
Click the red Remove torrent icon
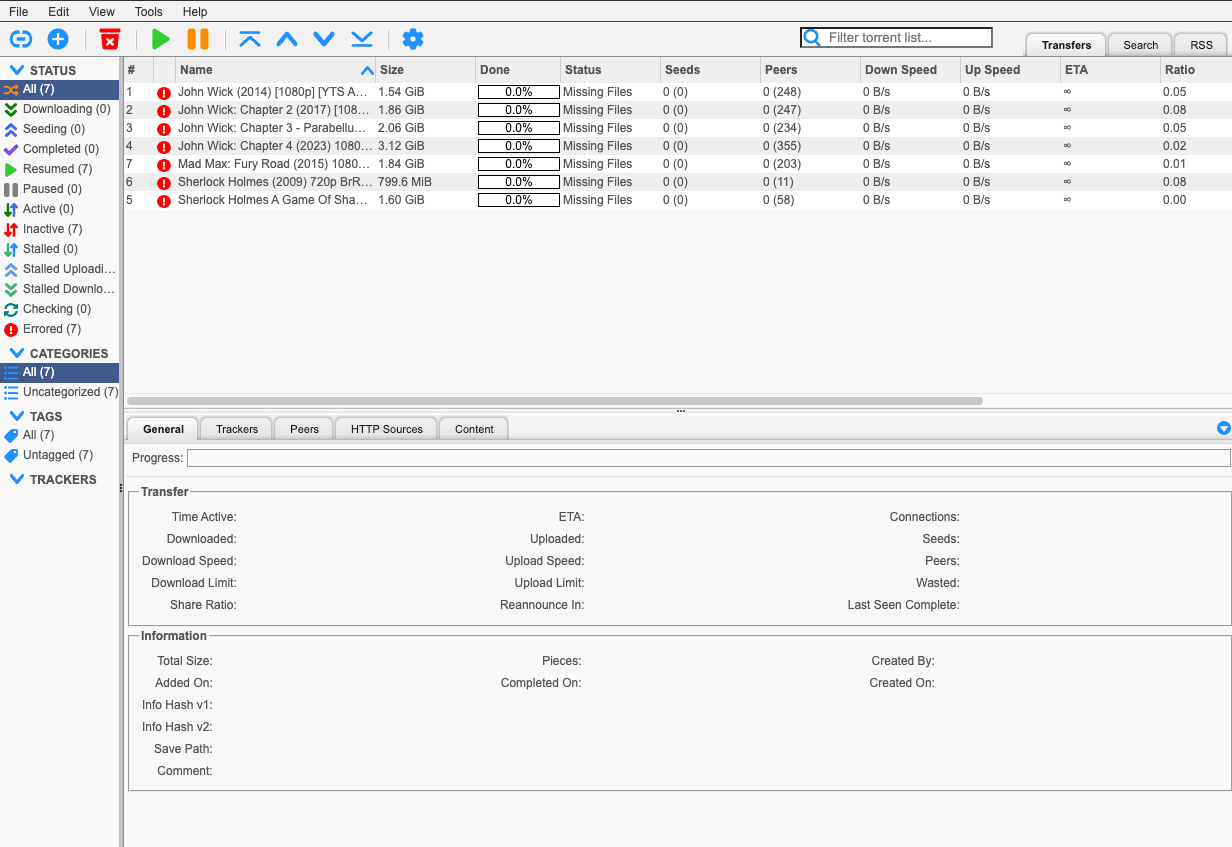tap(110, 39)
